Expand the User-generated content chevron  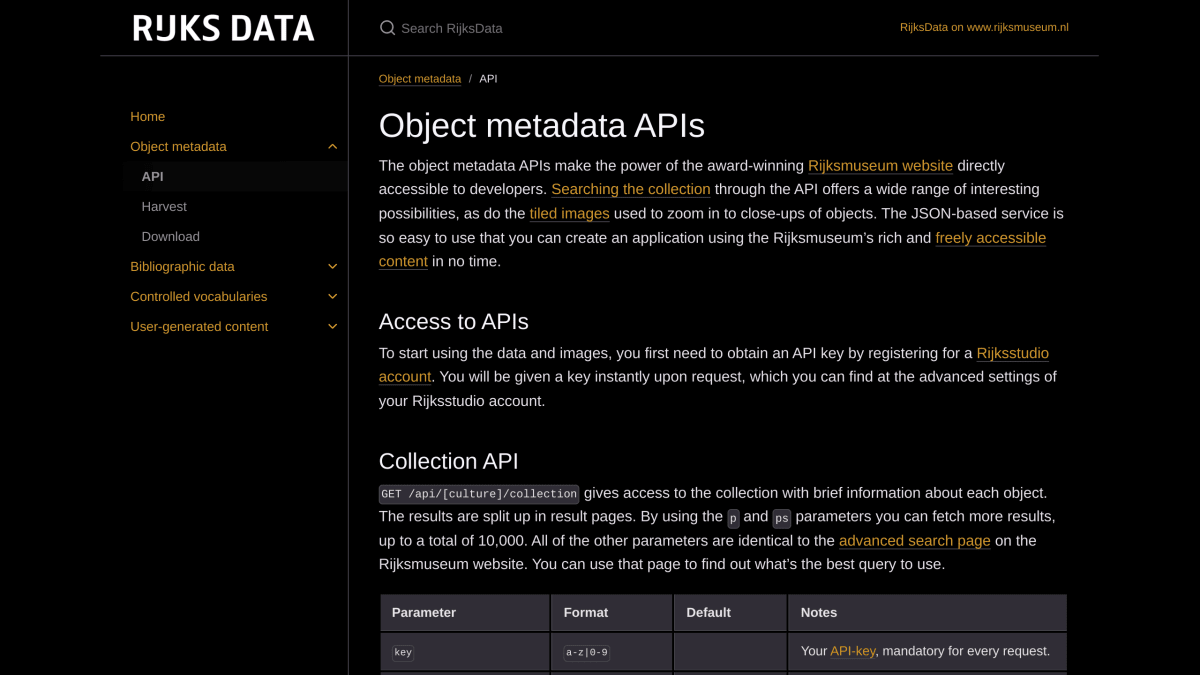333,327
